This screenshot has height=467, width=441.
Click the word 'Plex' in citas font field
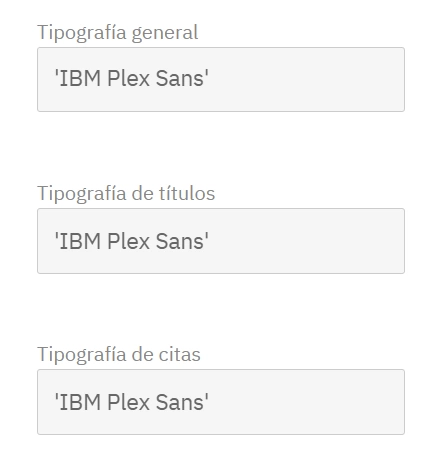(128, 402)
